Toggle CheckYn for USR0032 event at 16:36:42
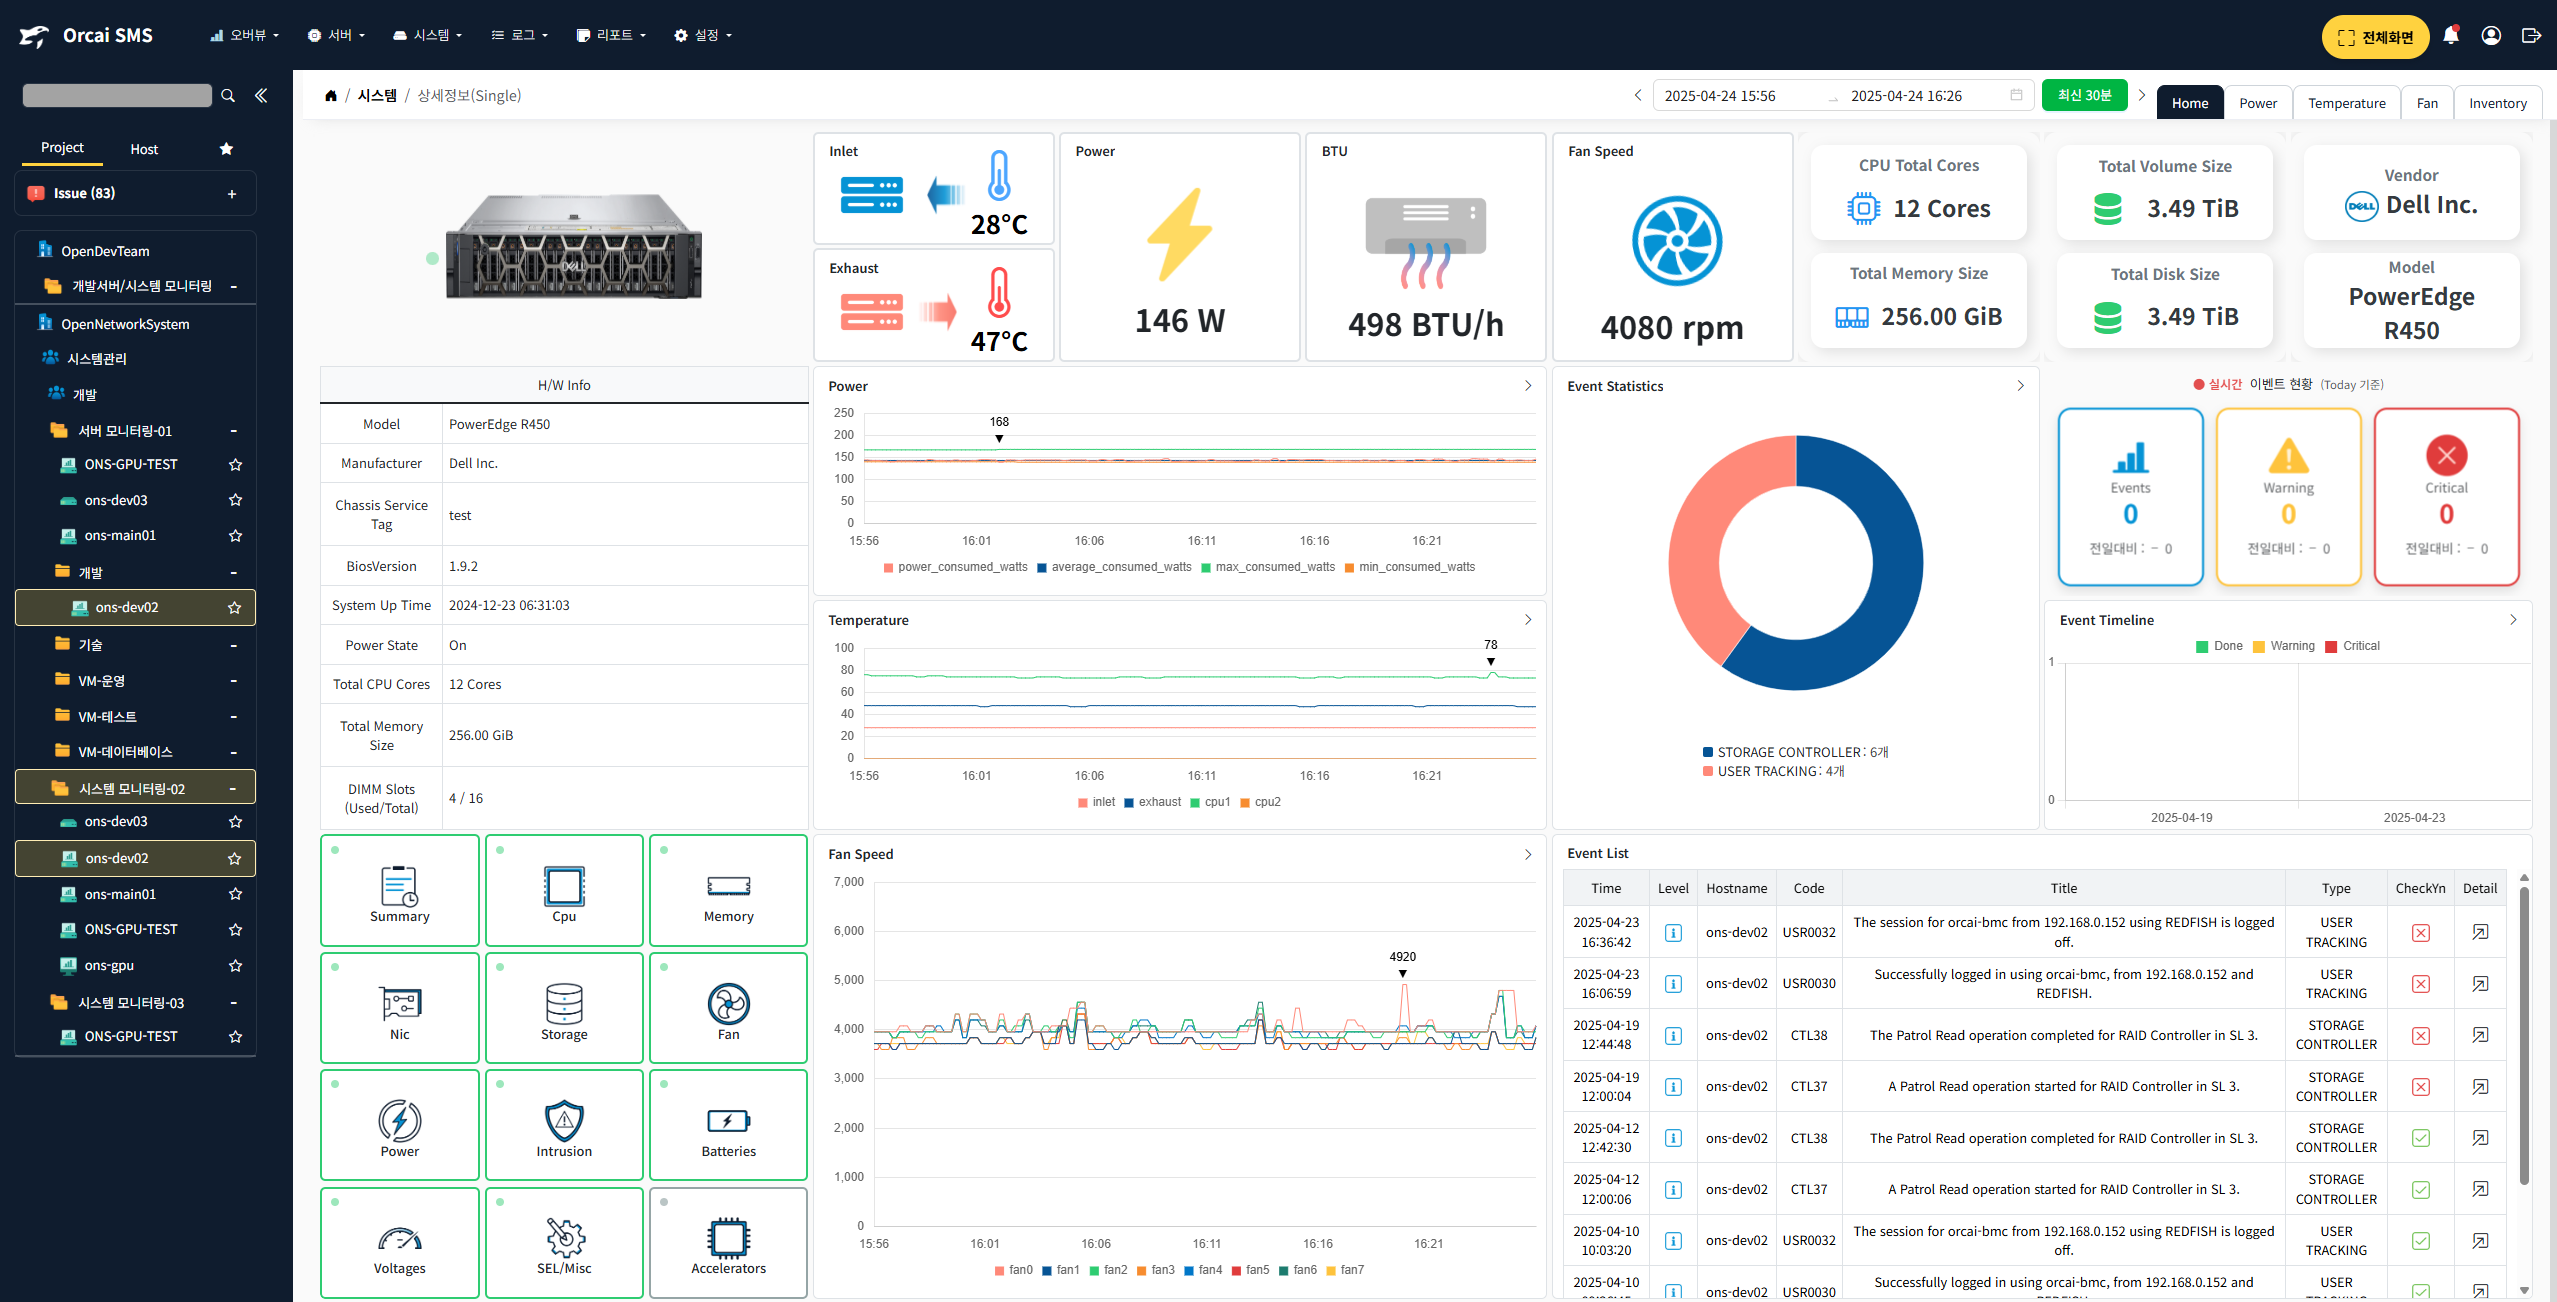Screen dimensions: 2557x1302 (2420, 932)
